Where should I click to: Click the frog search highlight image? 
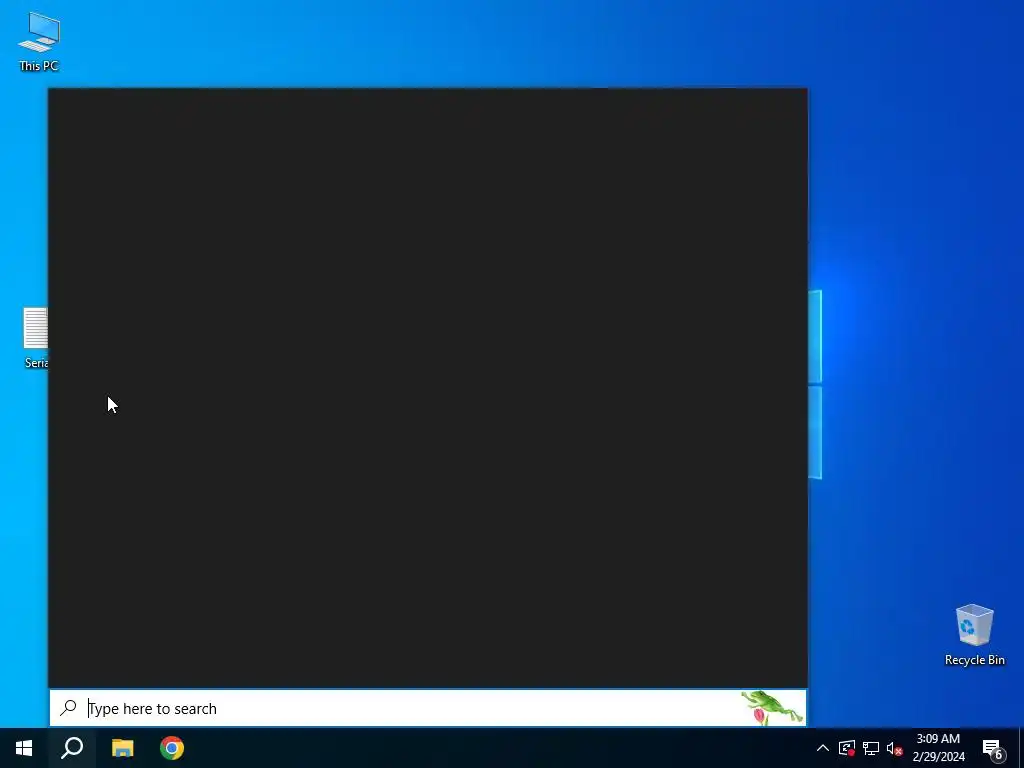point(772,708)
